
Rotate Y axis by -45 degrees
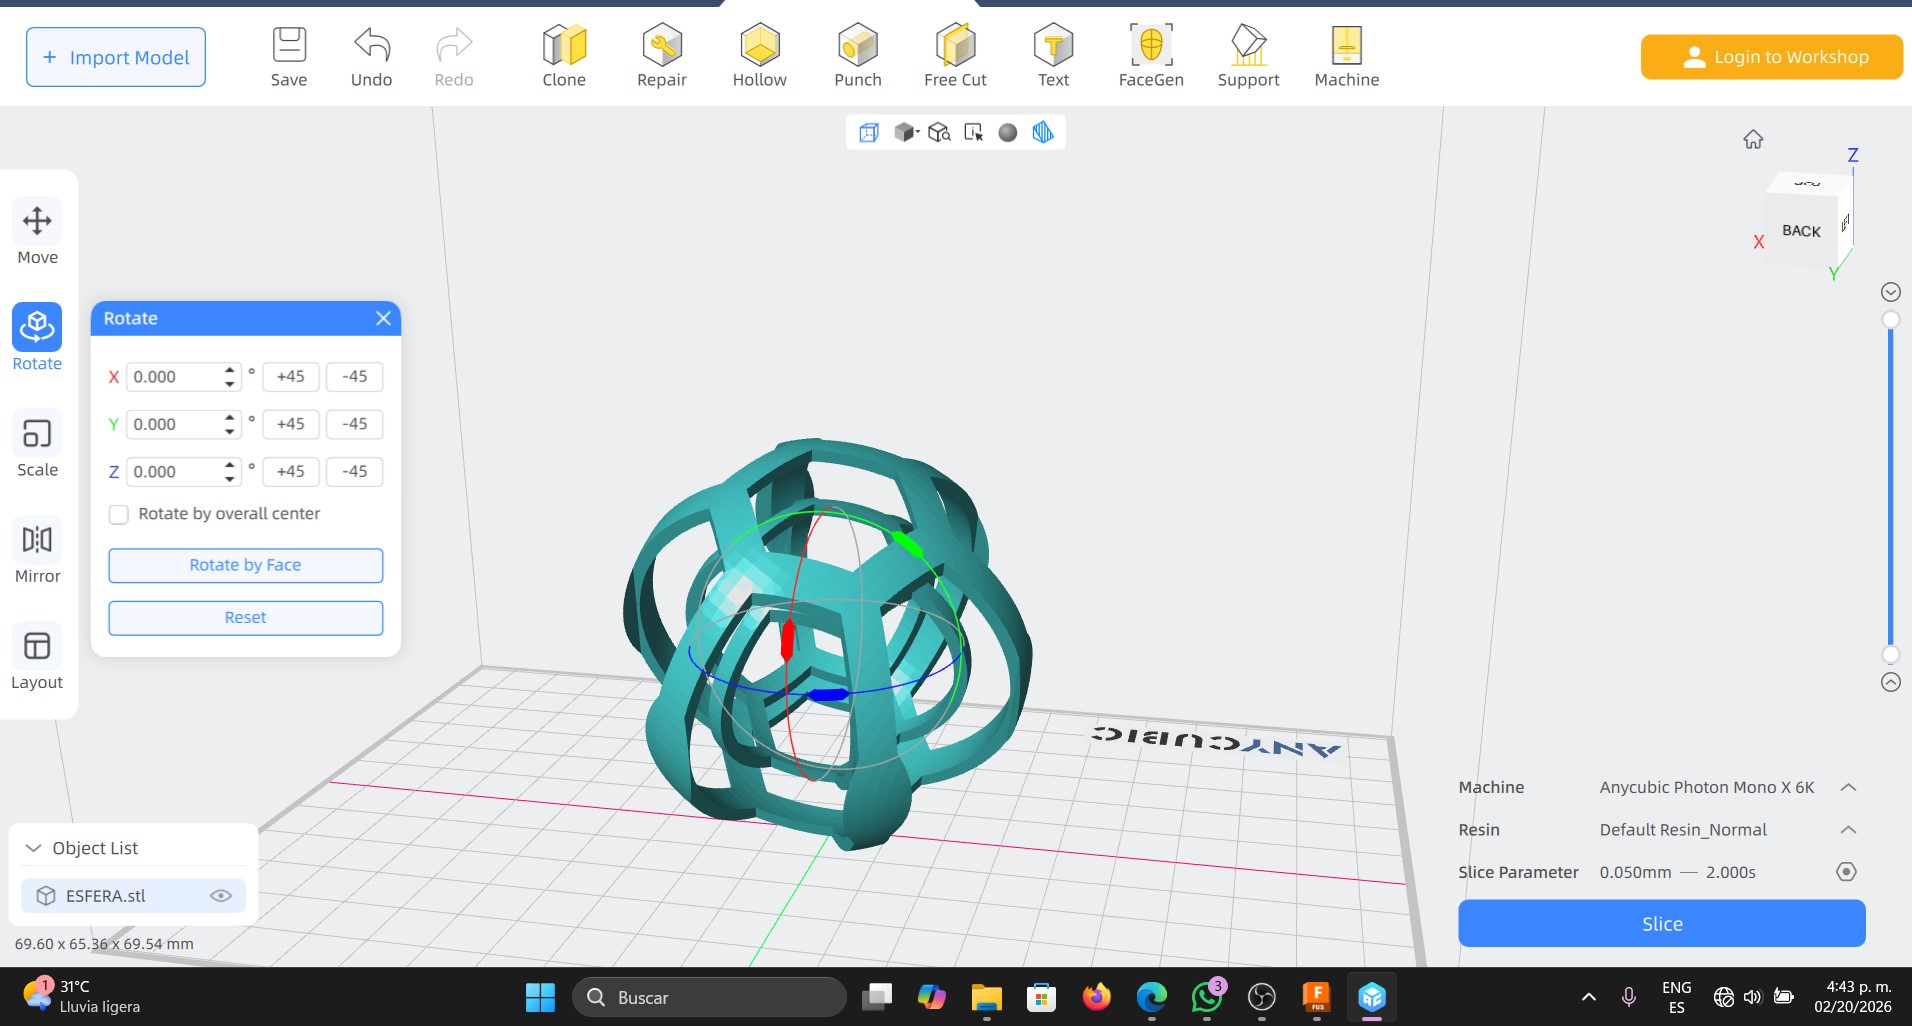[355, 424]
